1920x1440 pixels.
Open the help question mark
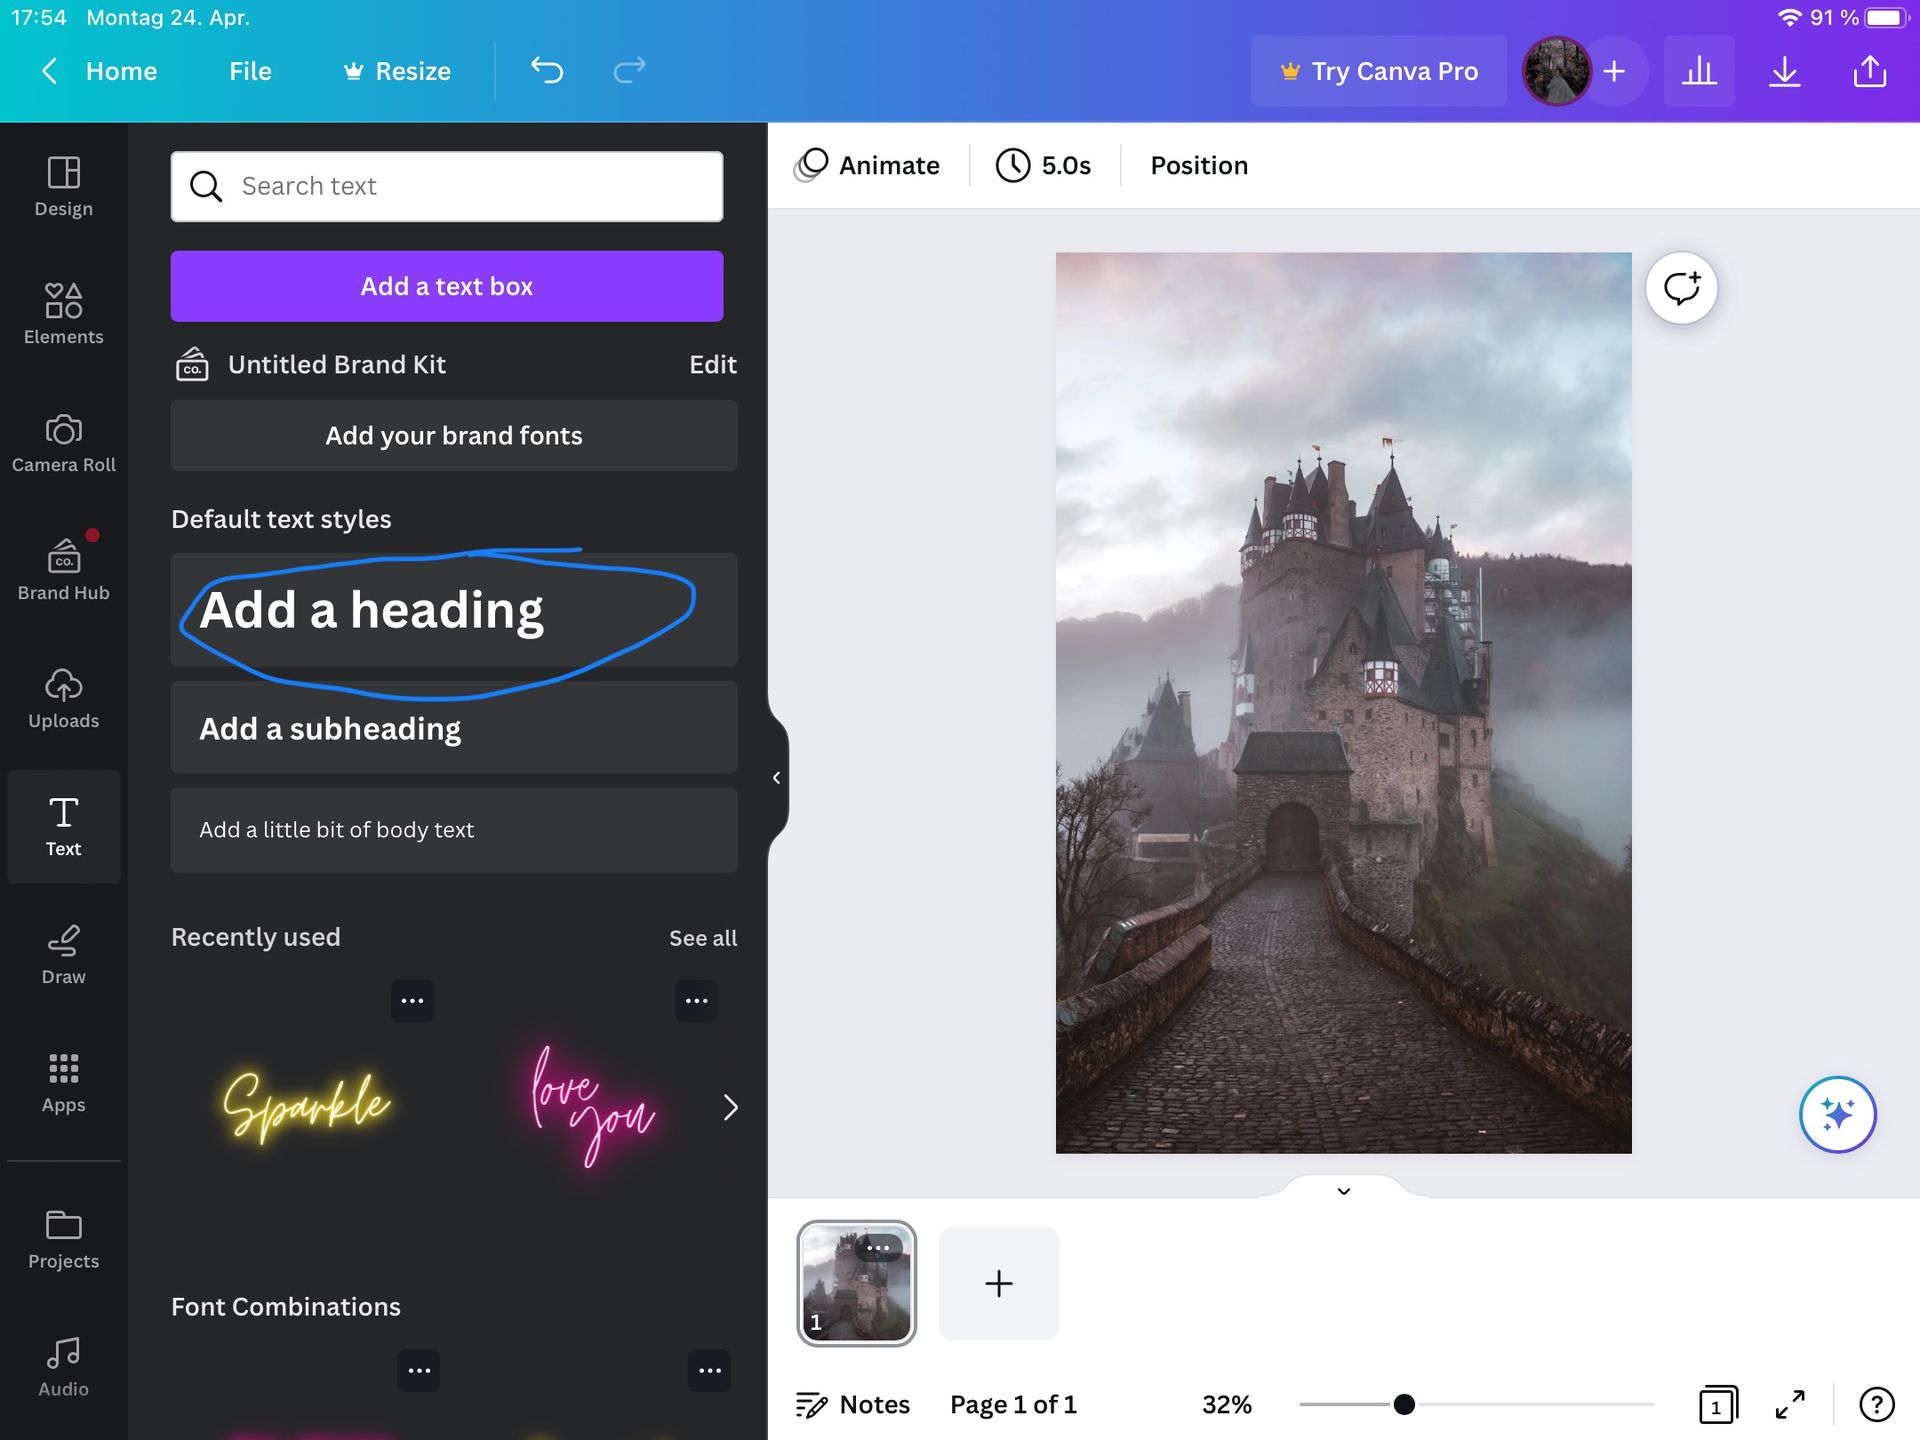click(x=1876, y=1404)
